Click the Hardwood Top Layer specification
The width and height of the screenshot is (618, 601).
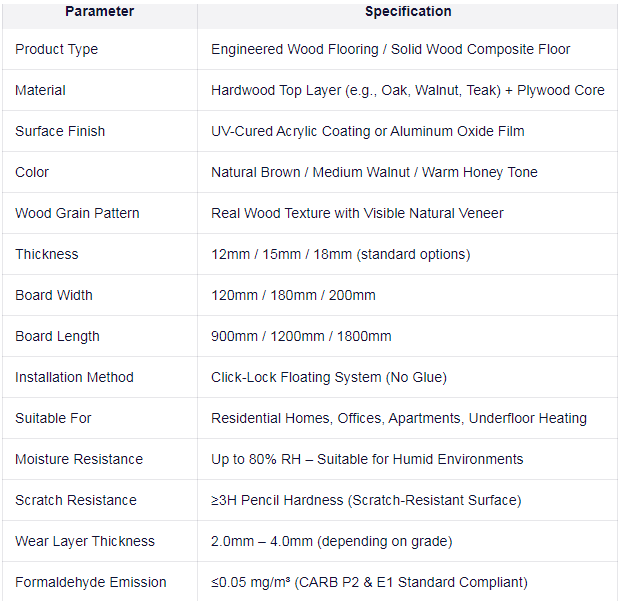click(x=408, y=90)
